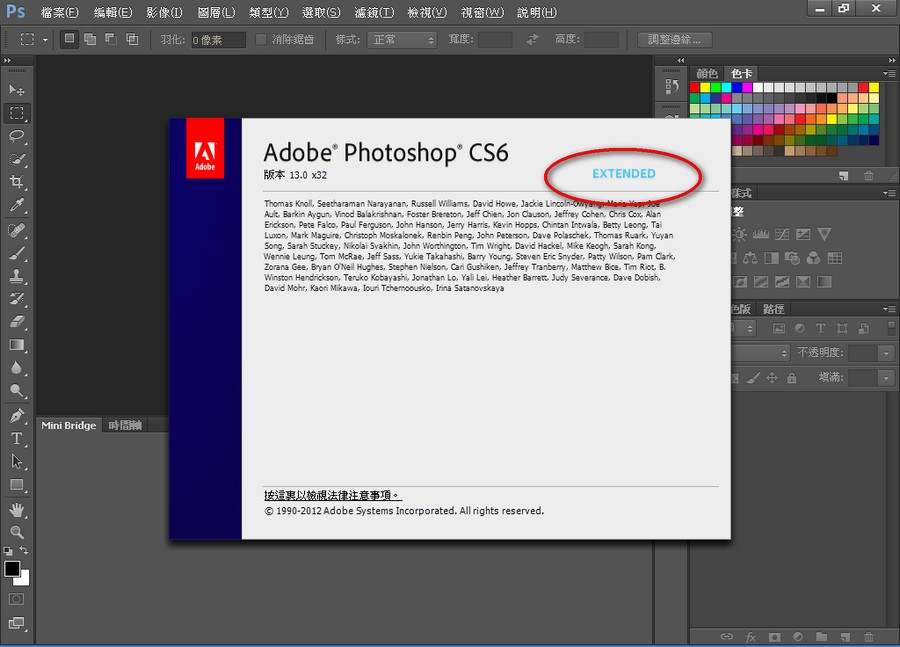Select the Quick Selection tool
This screenshot has width=900, height=647.
17,159
